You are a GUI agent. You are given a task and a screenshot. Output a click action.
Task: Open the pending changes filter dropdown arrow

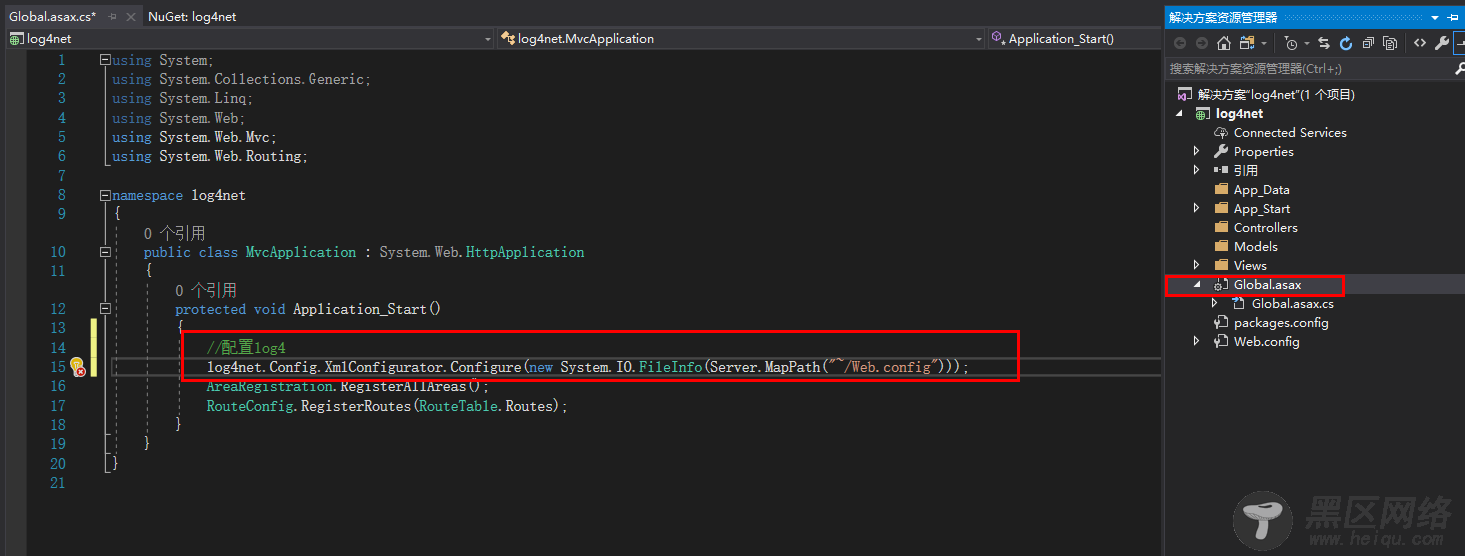1307,44
